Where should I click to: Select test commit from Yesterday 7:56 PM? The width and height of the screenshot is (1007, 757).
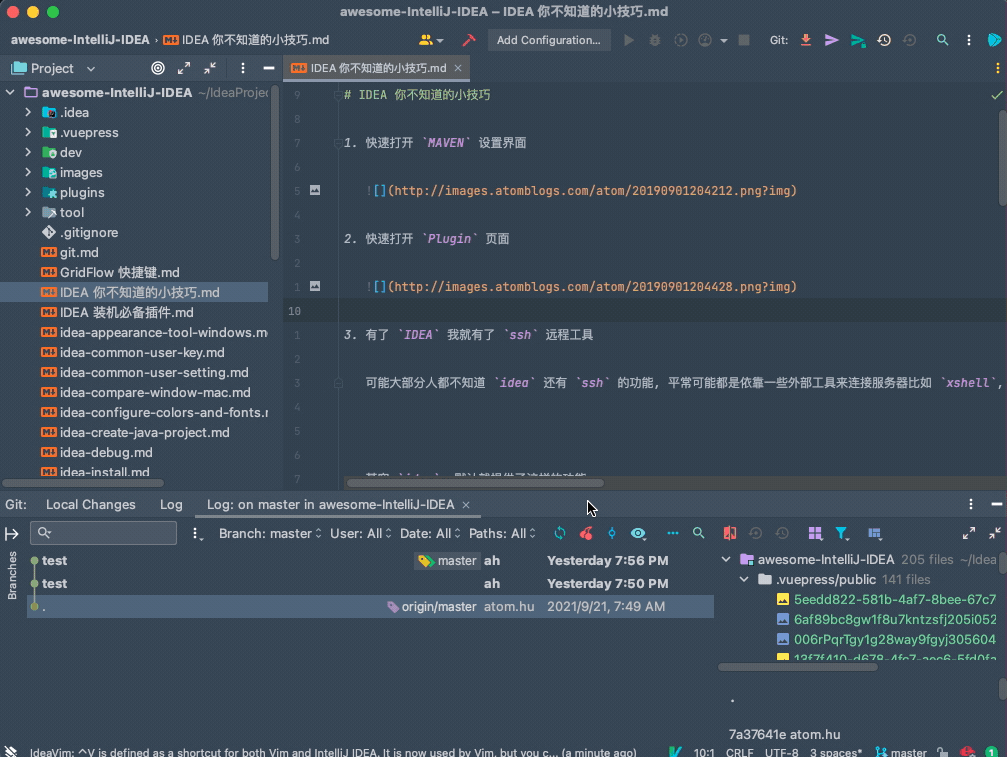[370, 561]
